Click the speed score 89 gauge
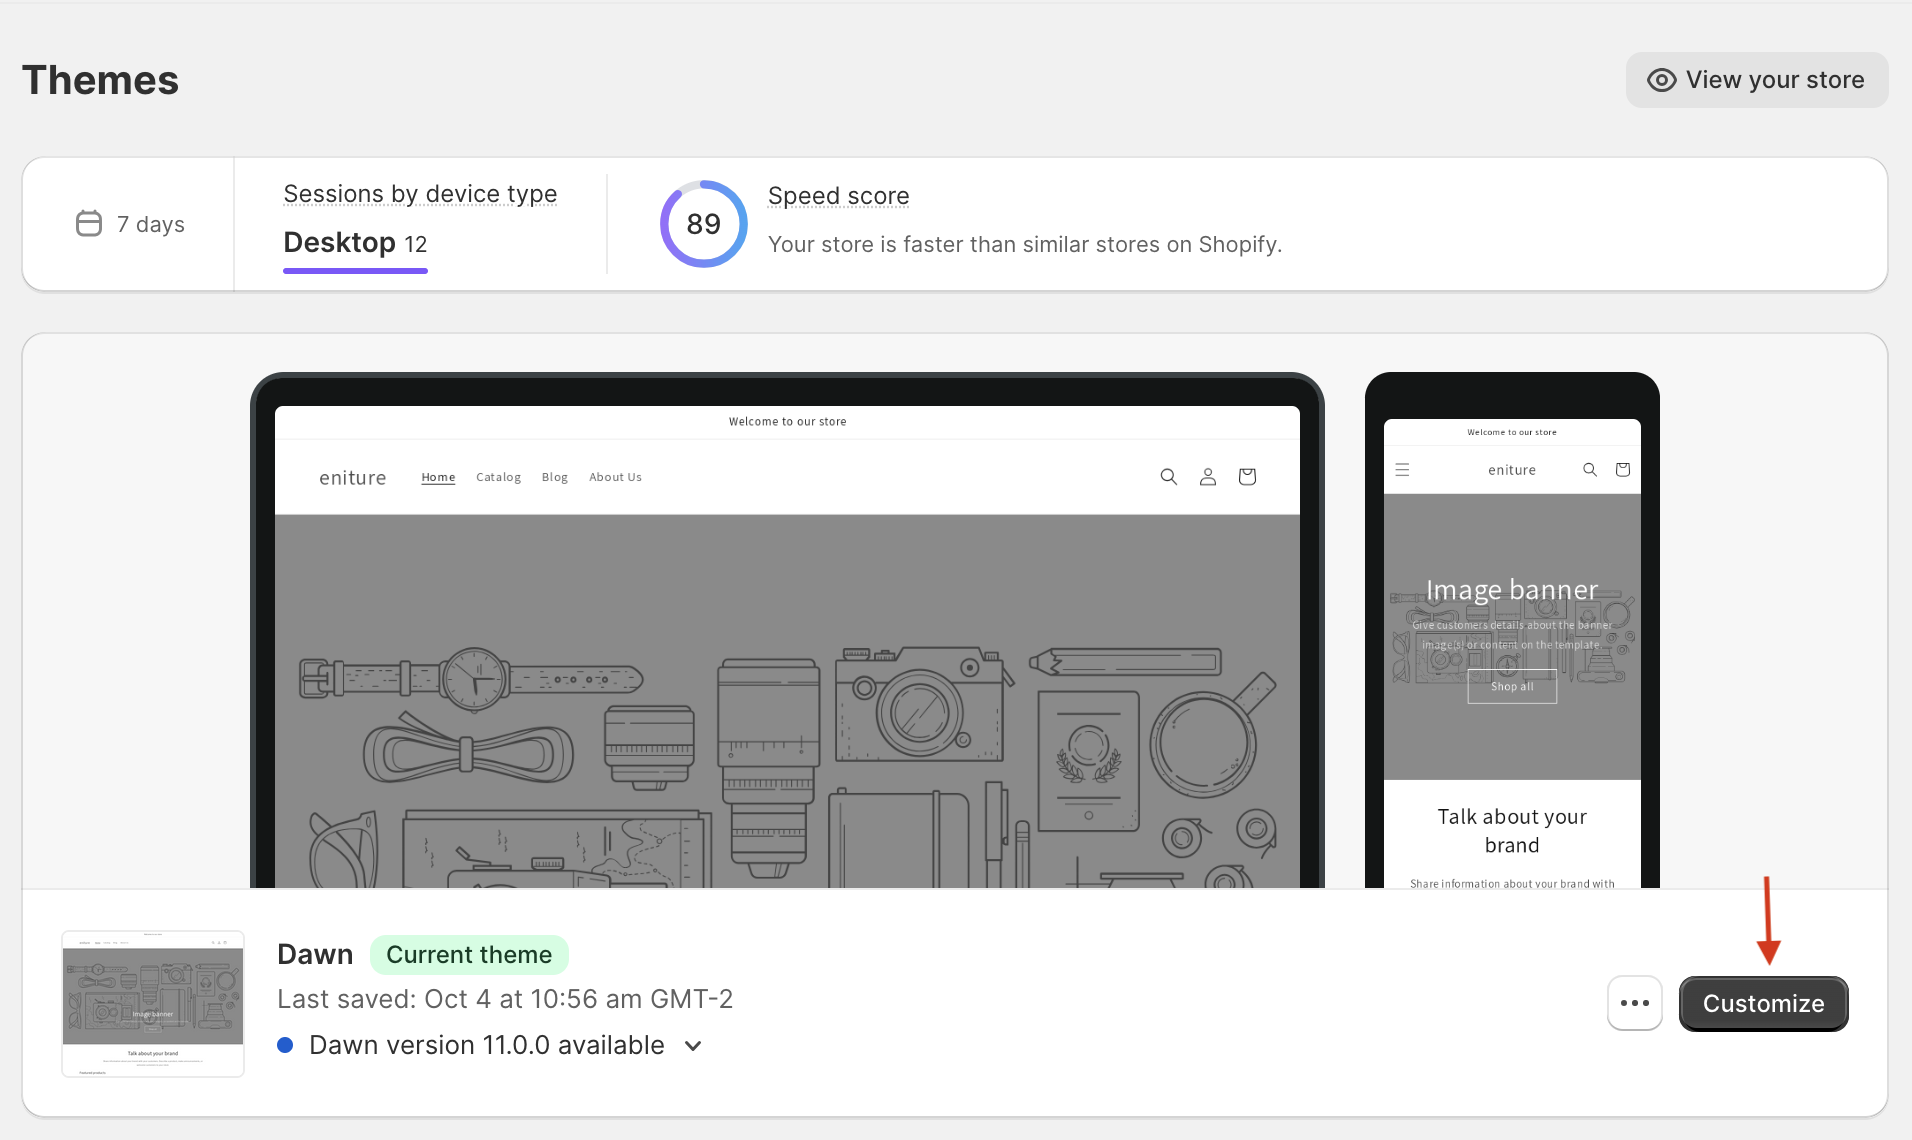The image size is (1912, 1140). tap(703, 224)
